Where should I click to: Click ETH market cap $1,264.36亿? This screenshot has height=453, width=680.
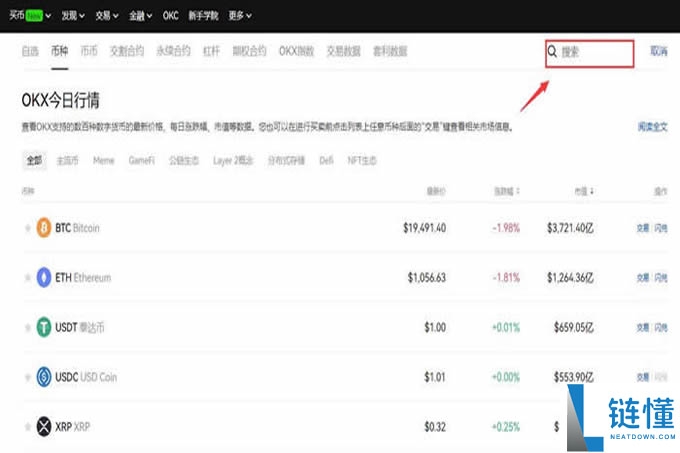[x=570, y=277]
